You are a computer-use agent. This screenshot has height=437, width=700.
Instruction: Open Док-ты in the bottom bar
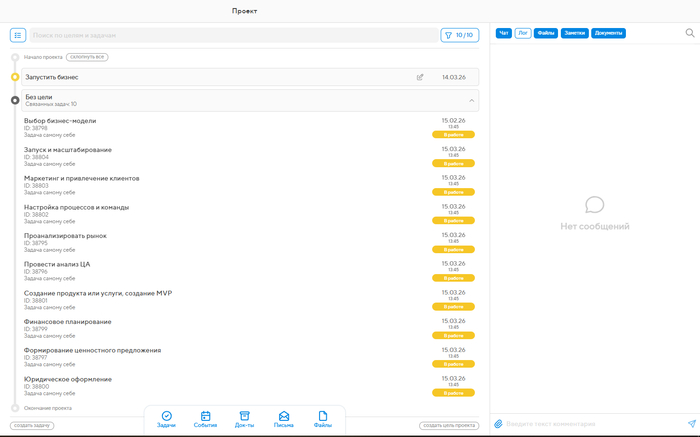(244, 419)
